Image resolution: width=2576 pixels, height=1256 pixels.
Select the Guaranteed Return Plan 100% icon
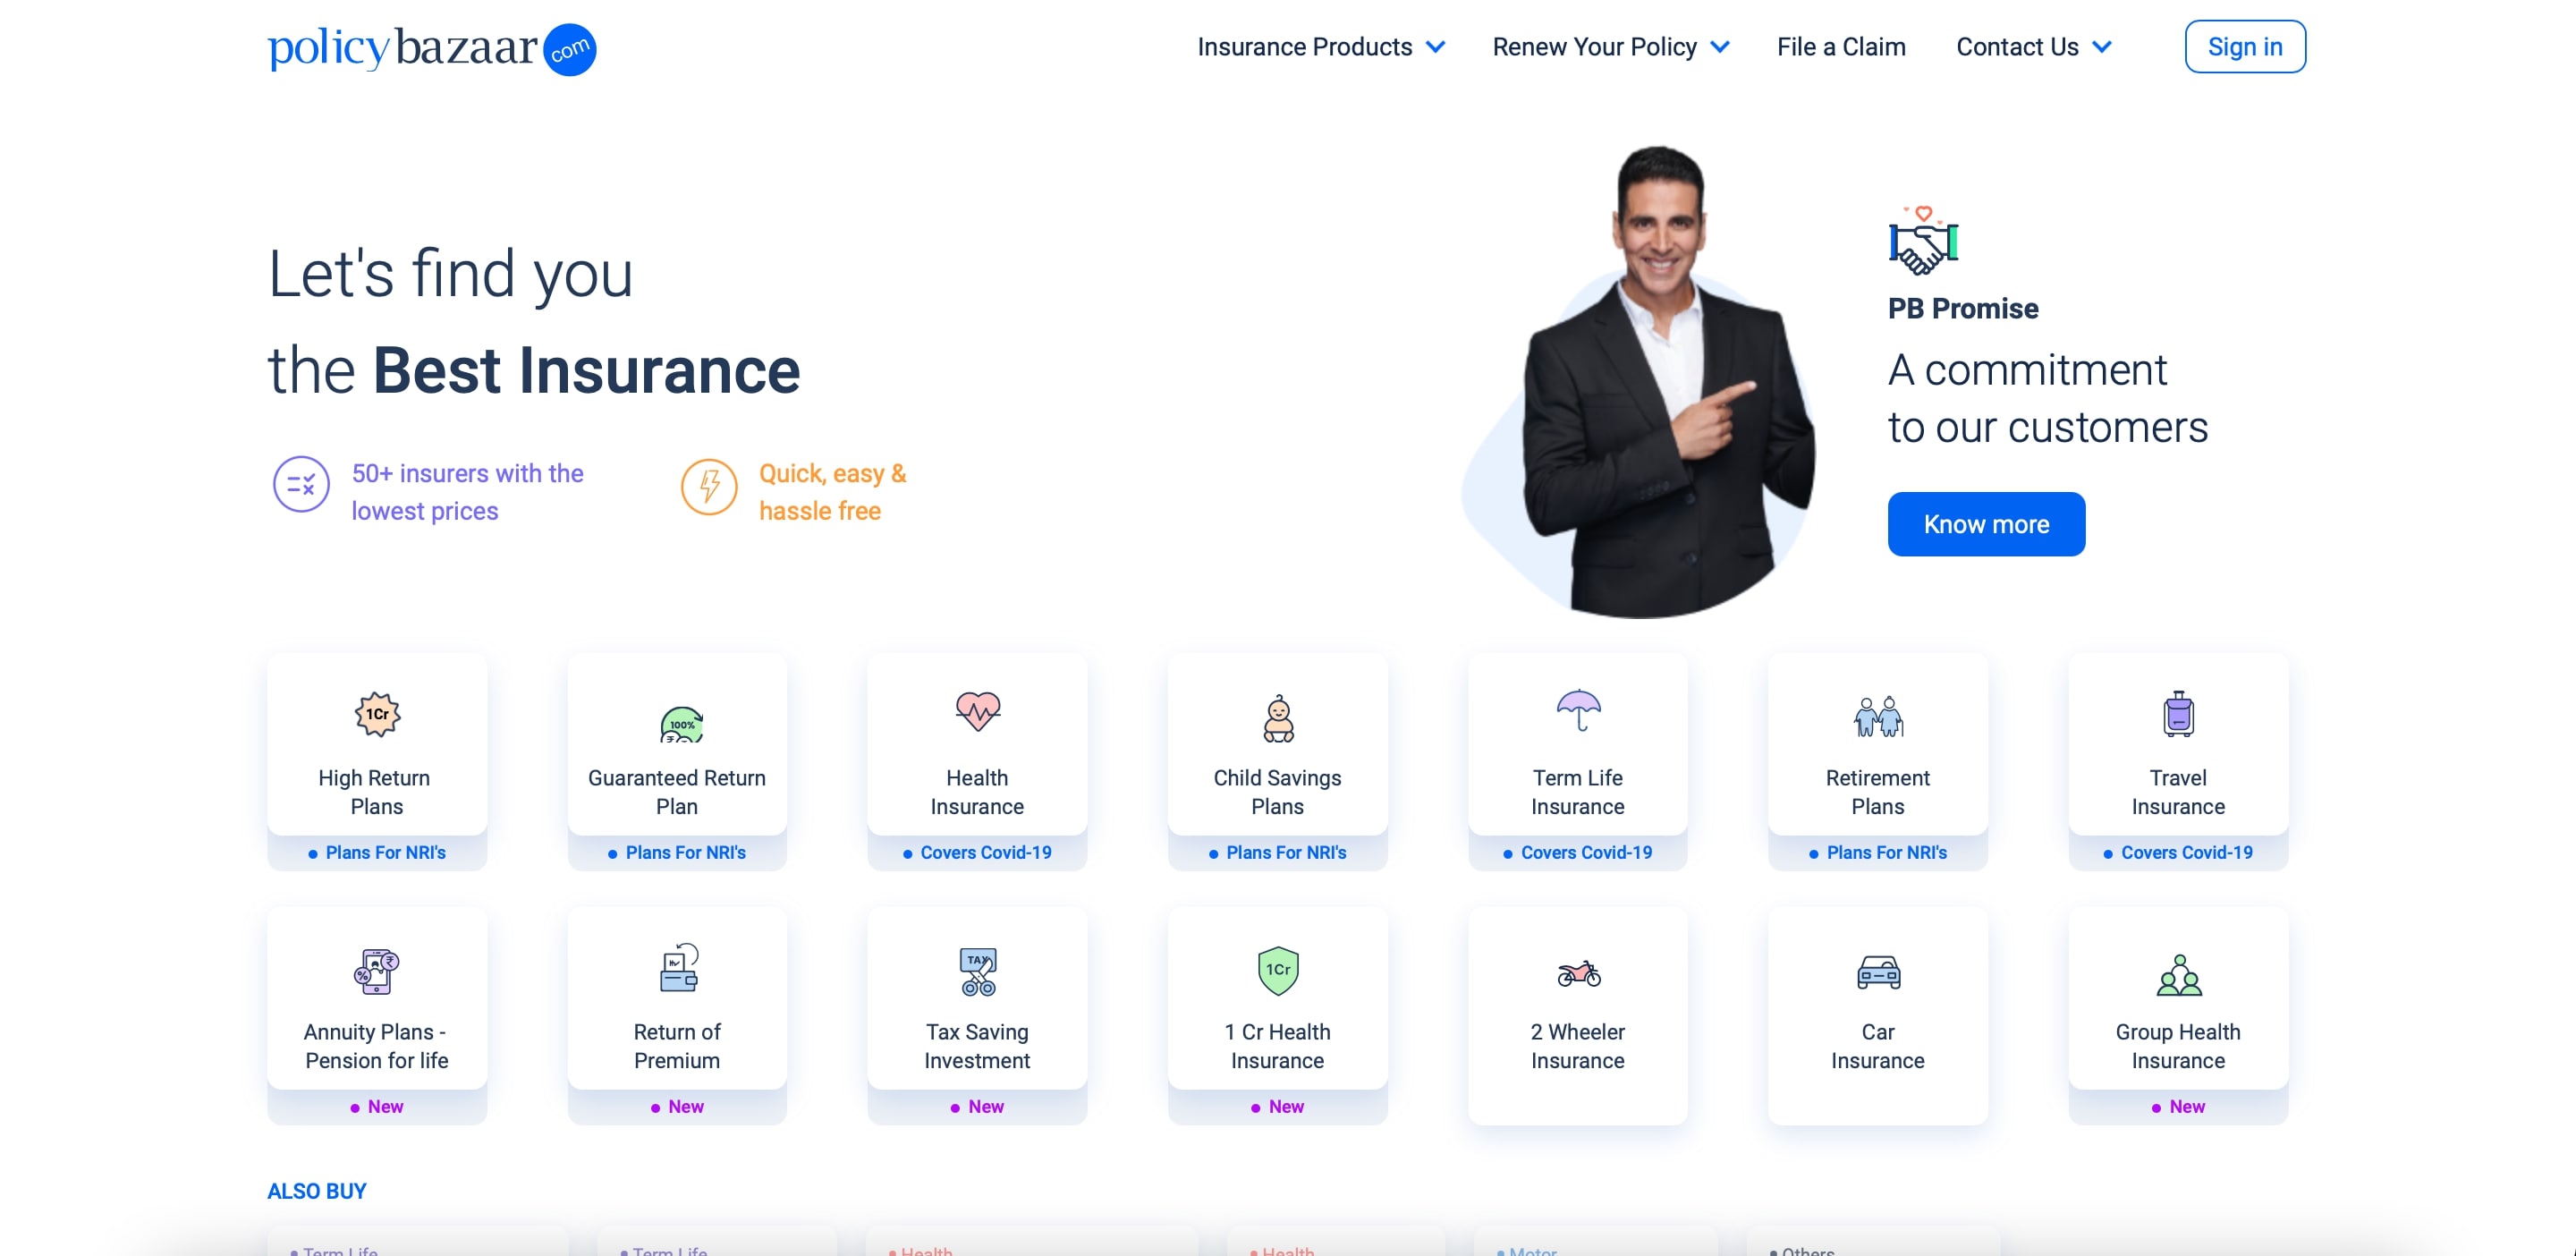click(x=680, y=722)
